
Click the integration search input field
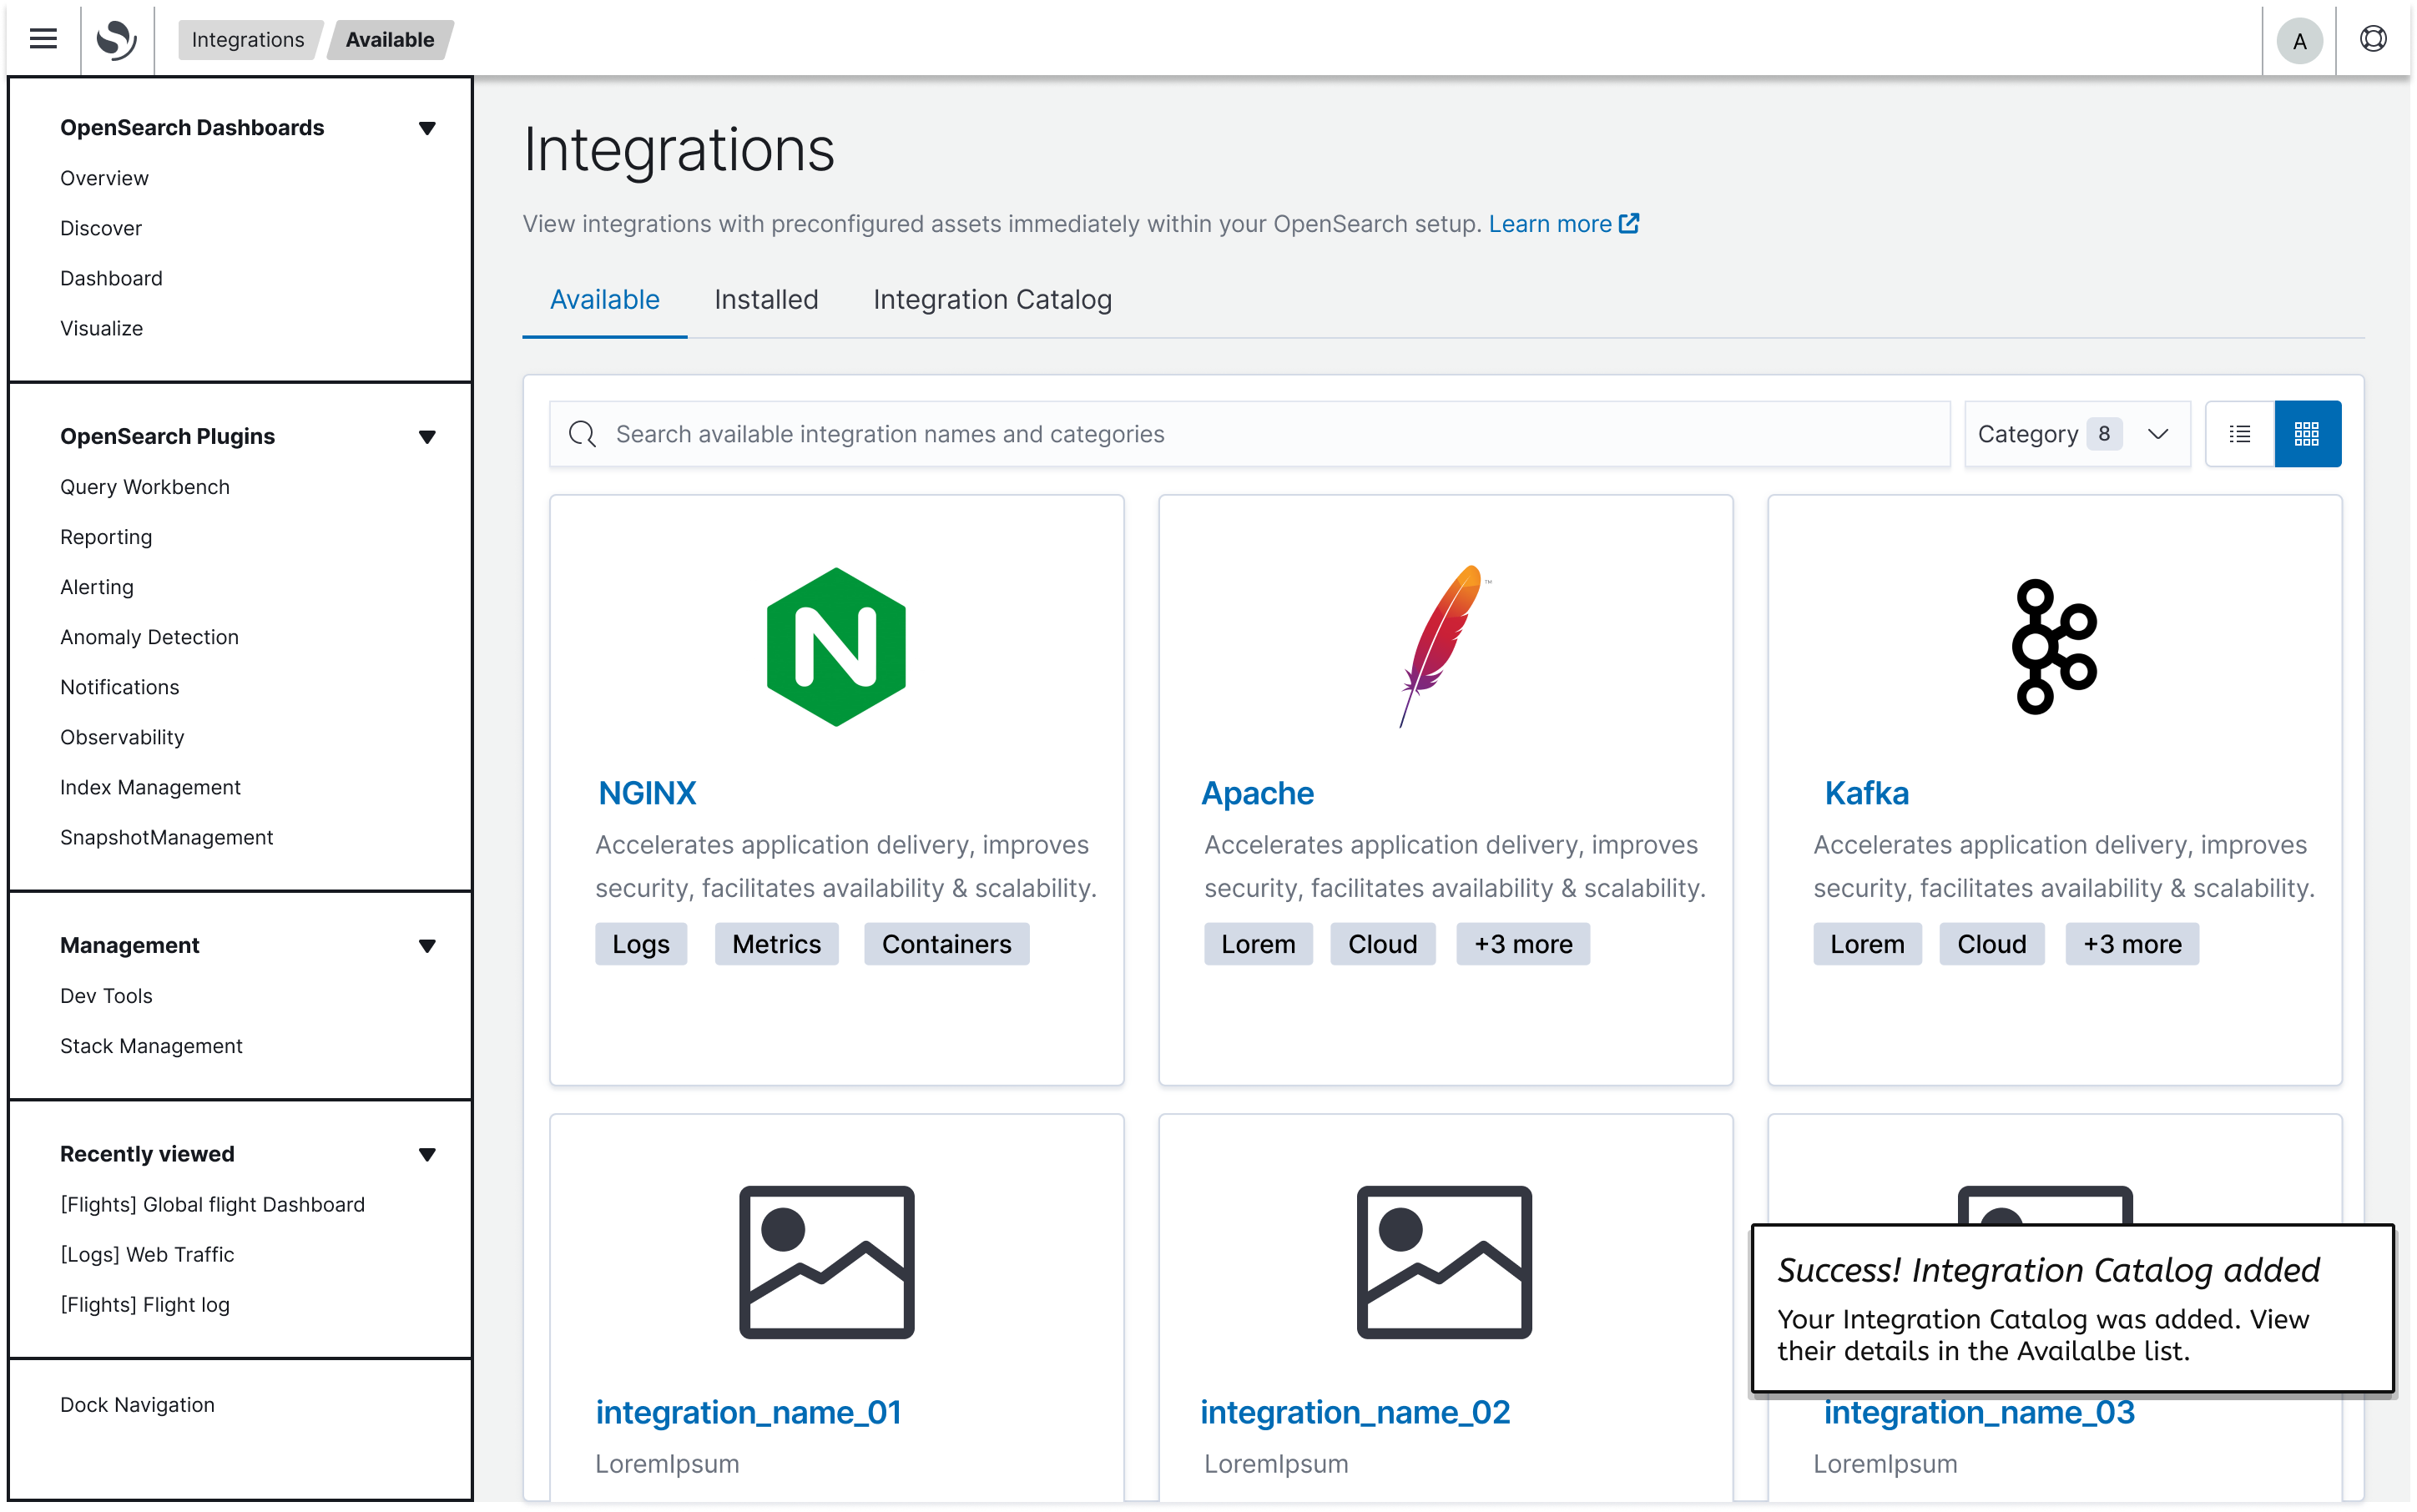pos(1100,434)
